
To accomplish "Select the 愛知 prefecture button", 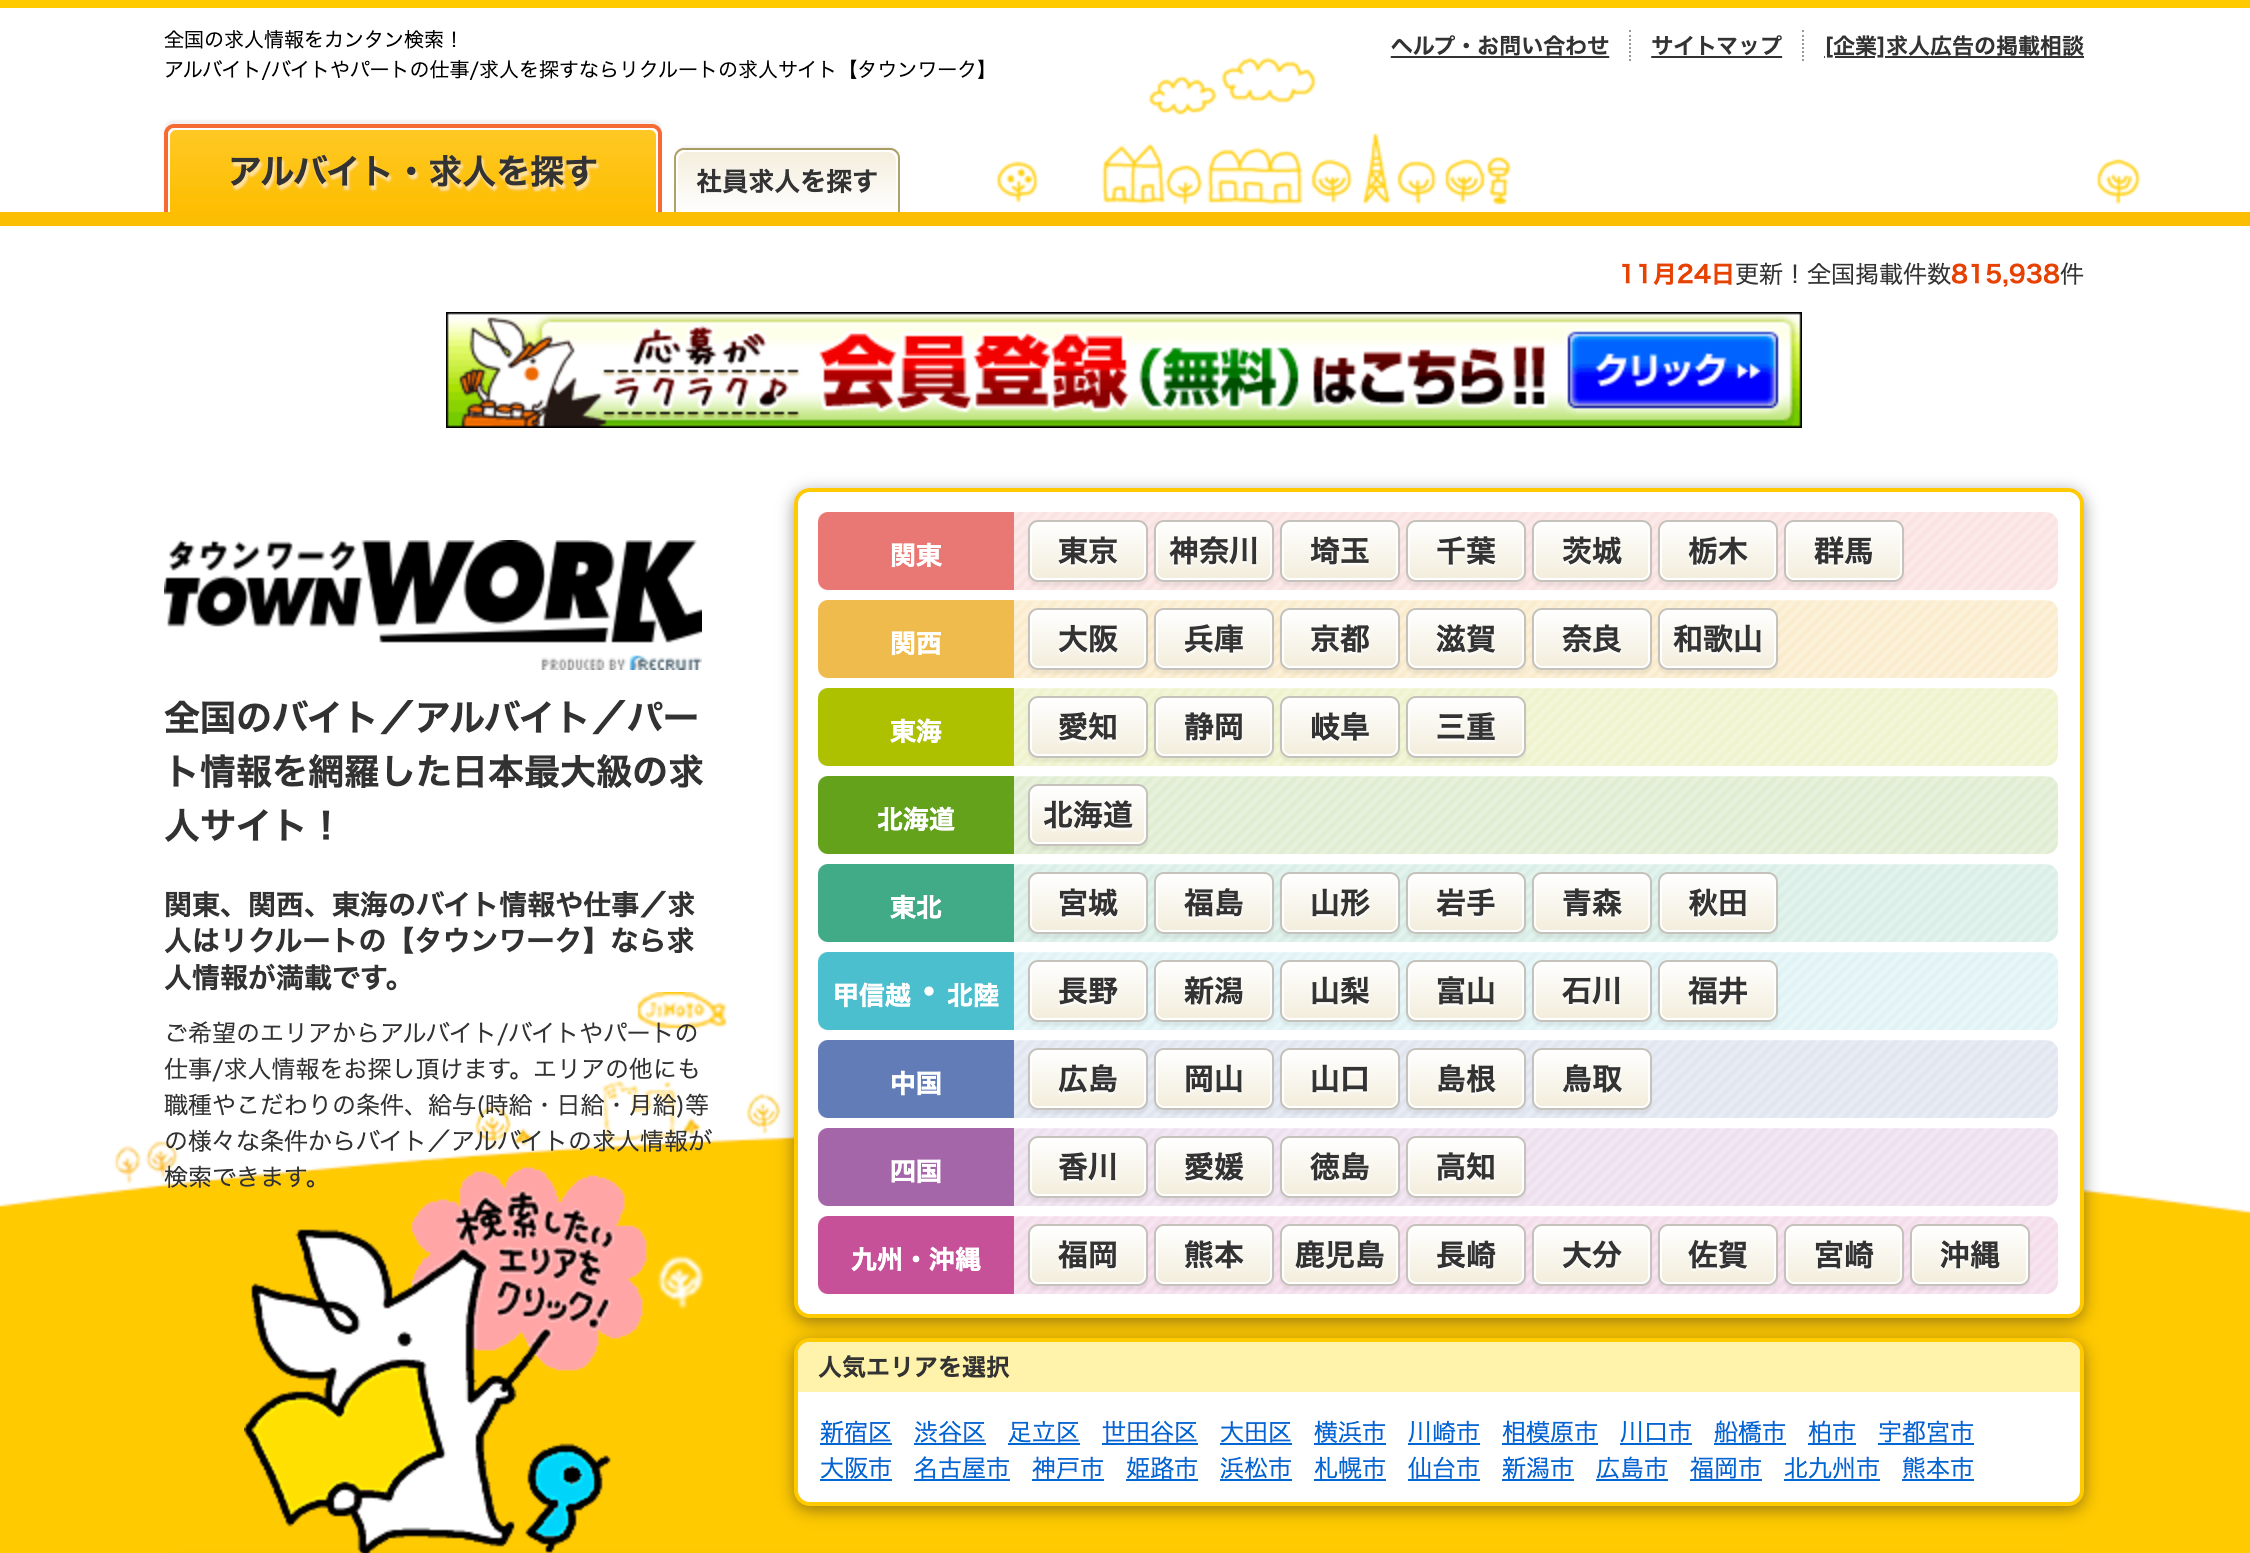I will tap(1087, 727).
